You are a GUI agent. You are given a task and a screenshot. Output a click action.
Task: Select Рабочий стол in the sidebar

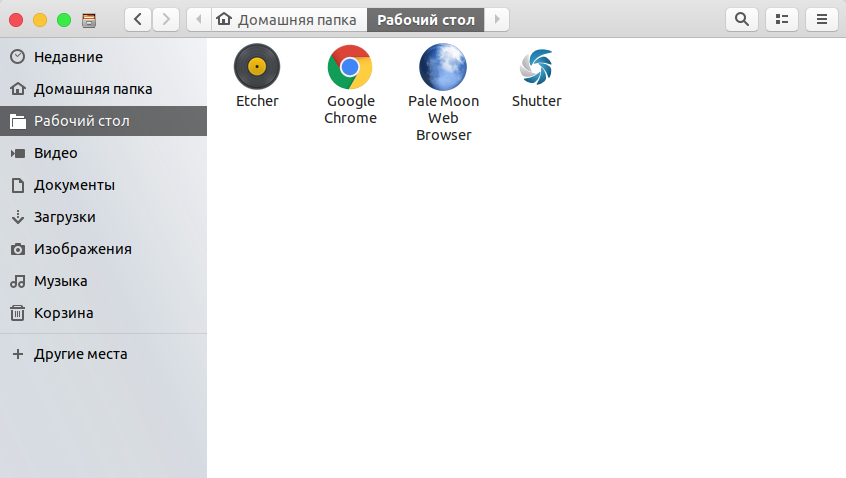pos(104,121)
